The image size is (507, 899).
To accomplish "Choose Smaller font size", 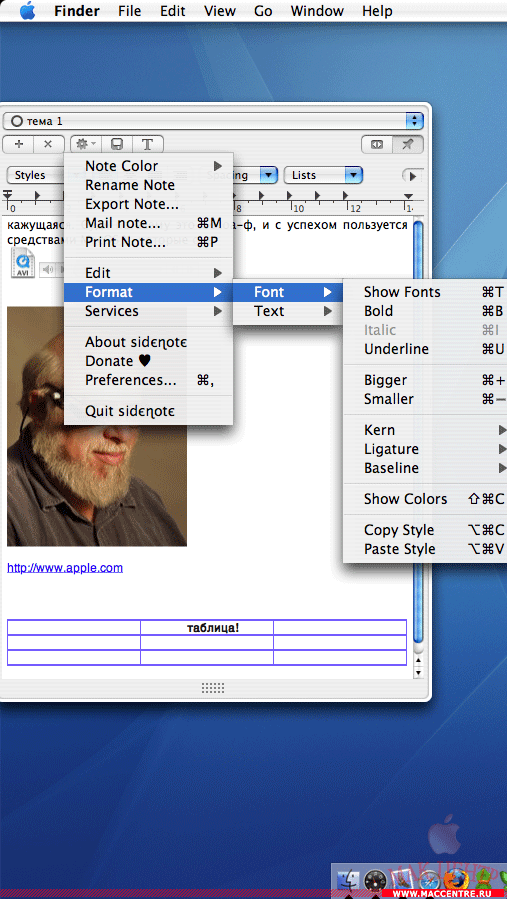I will tap(425, 399).
